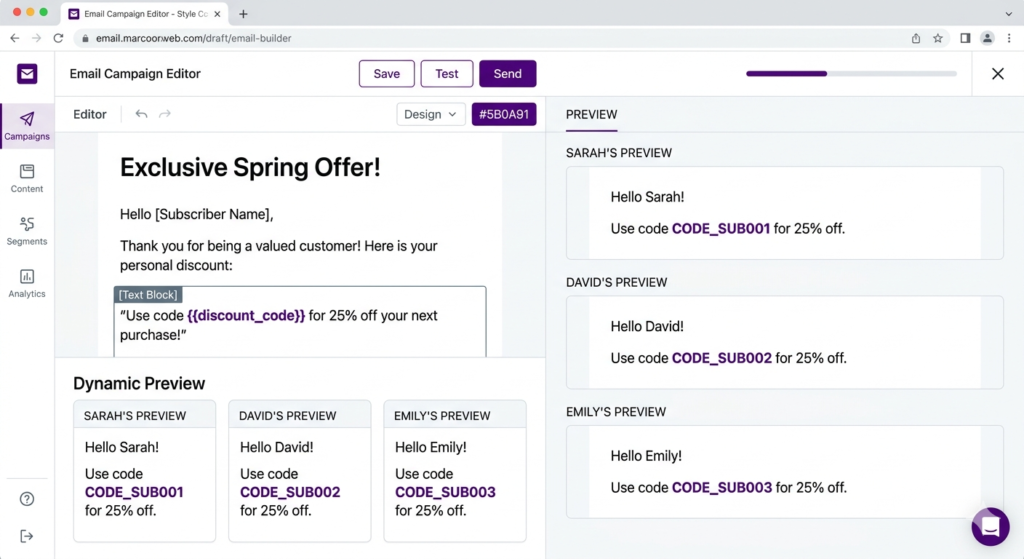
Task: Select SARAH'S PREVIEW card header in Dynamic Preview
Action: click(x=144, y=415)
